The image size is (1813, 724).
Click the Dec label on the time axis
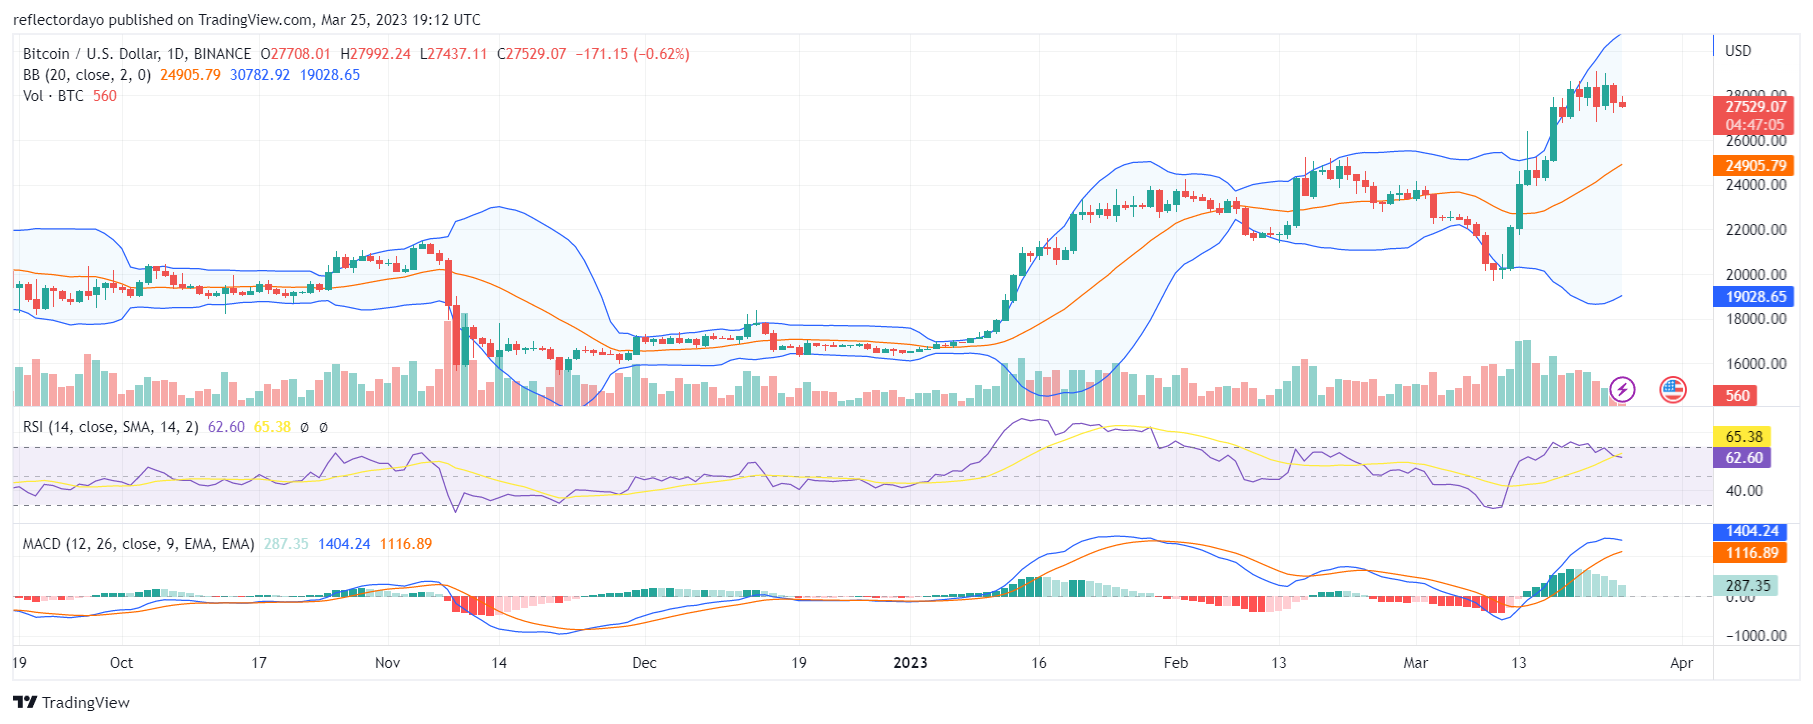click(645, 663)
